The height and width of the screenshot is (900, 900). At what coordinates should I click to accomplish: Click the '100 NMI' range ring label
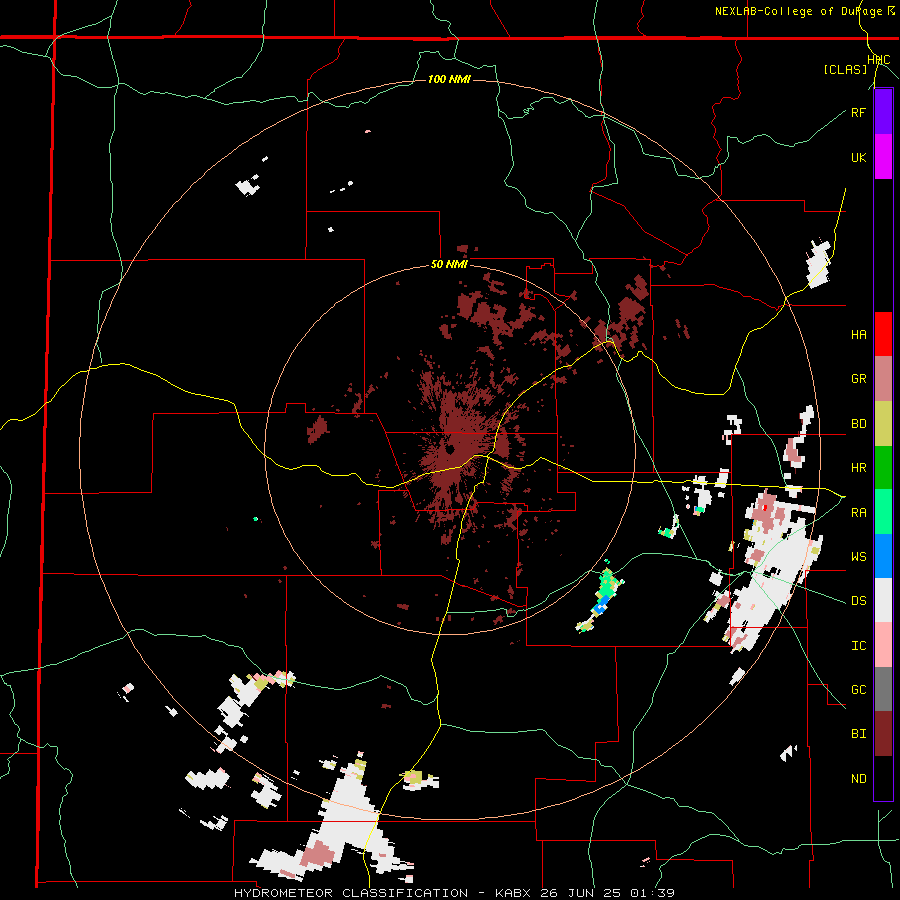point(449,79)
